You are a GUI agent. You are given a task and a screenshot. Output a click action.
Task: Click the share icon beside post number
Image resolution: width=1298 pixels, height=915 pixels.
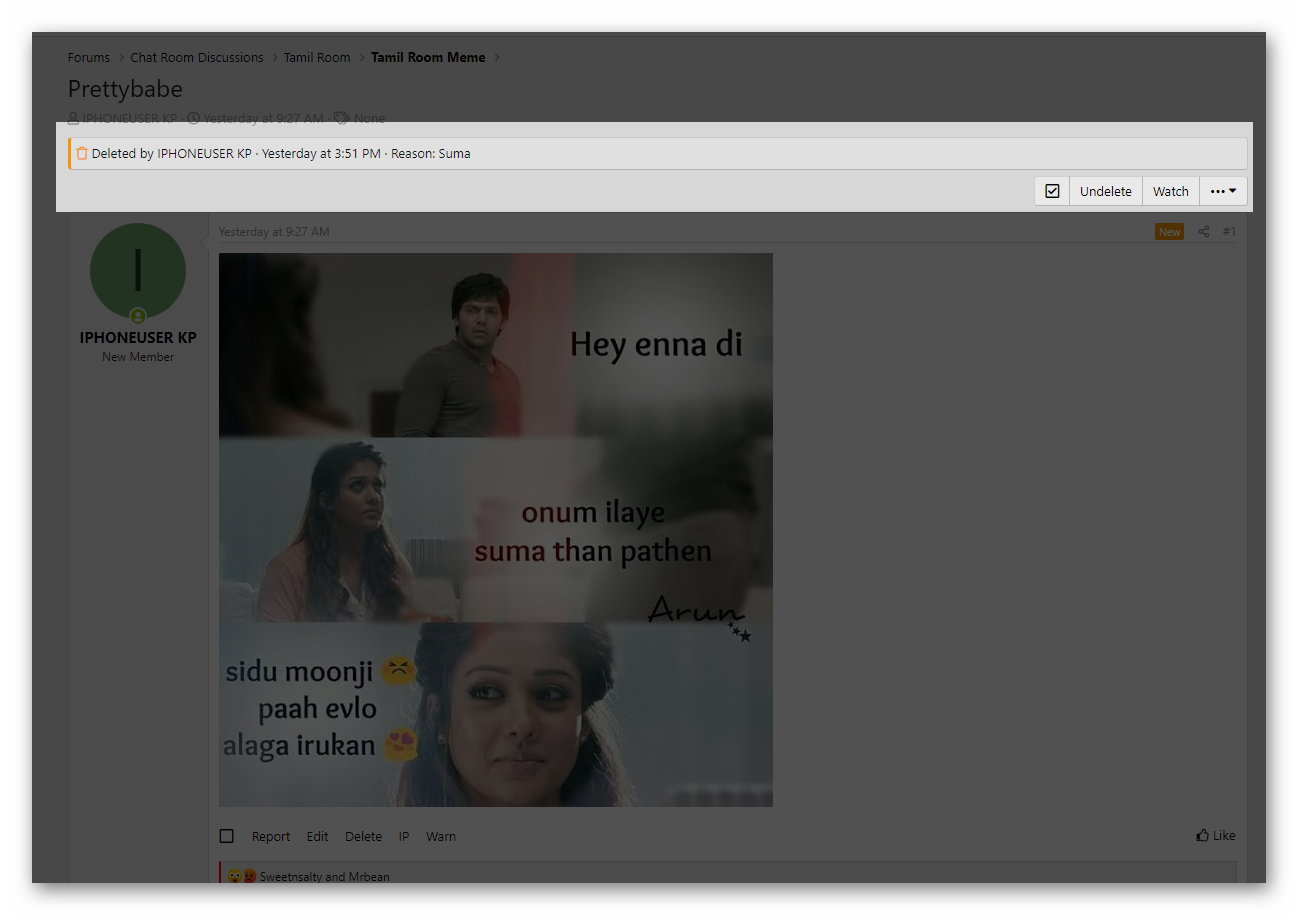point(1203,232)
